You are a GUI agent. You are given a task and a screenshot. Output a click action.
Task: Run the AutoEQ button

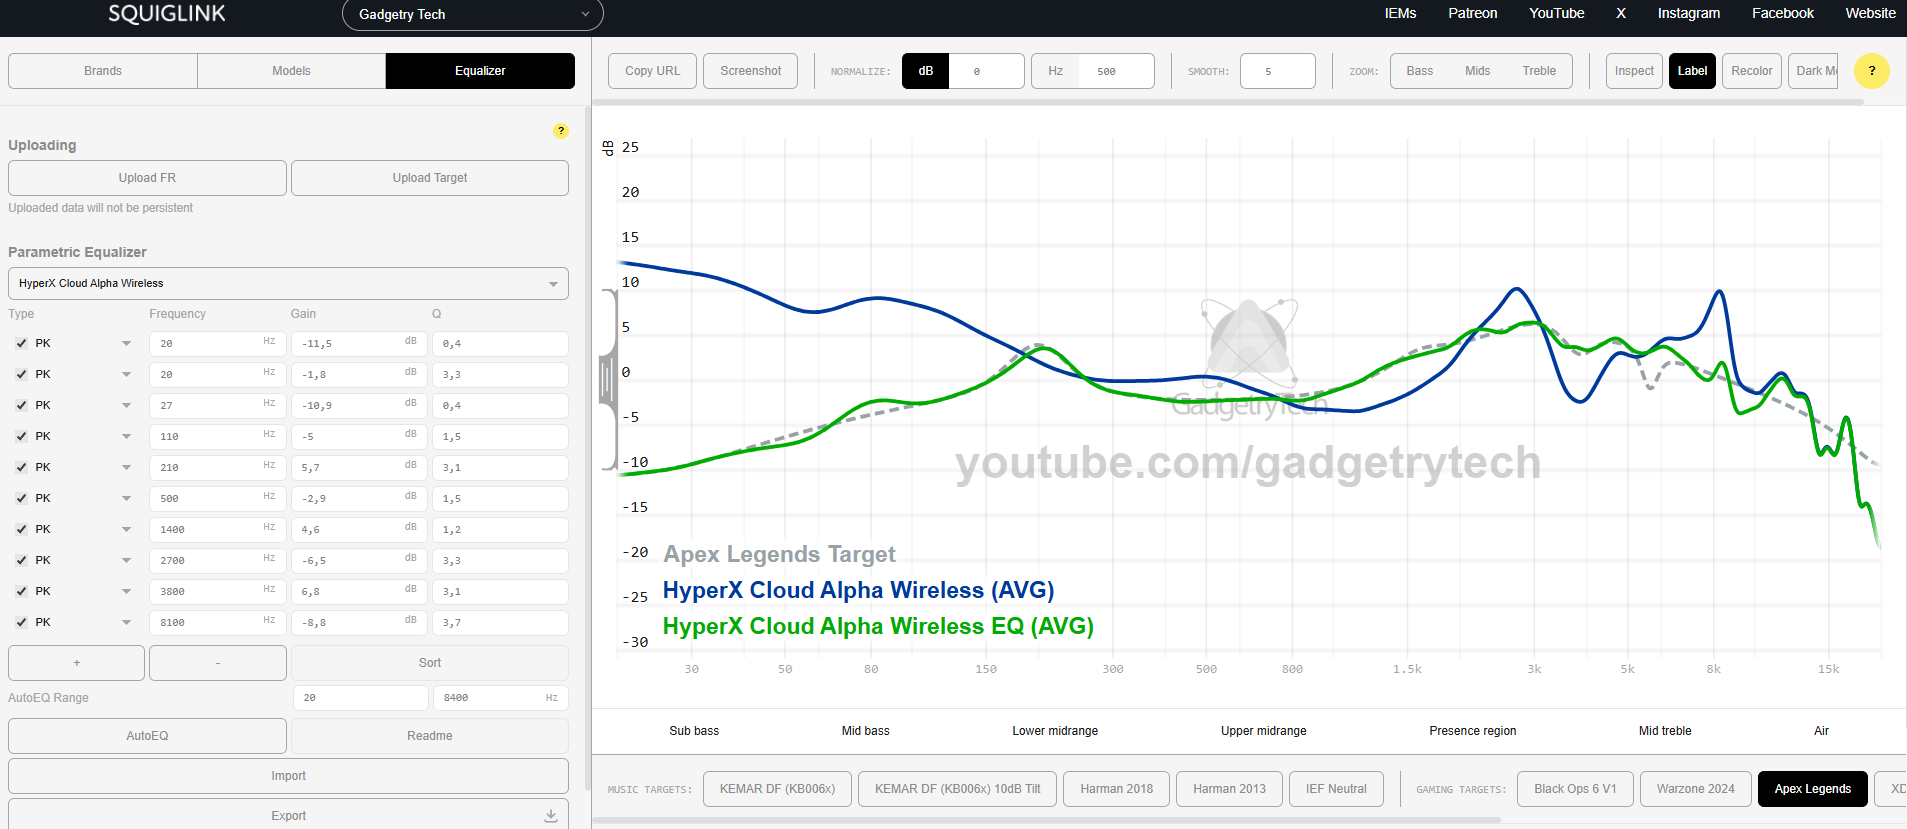(147, 736)
